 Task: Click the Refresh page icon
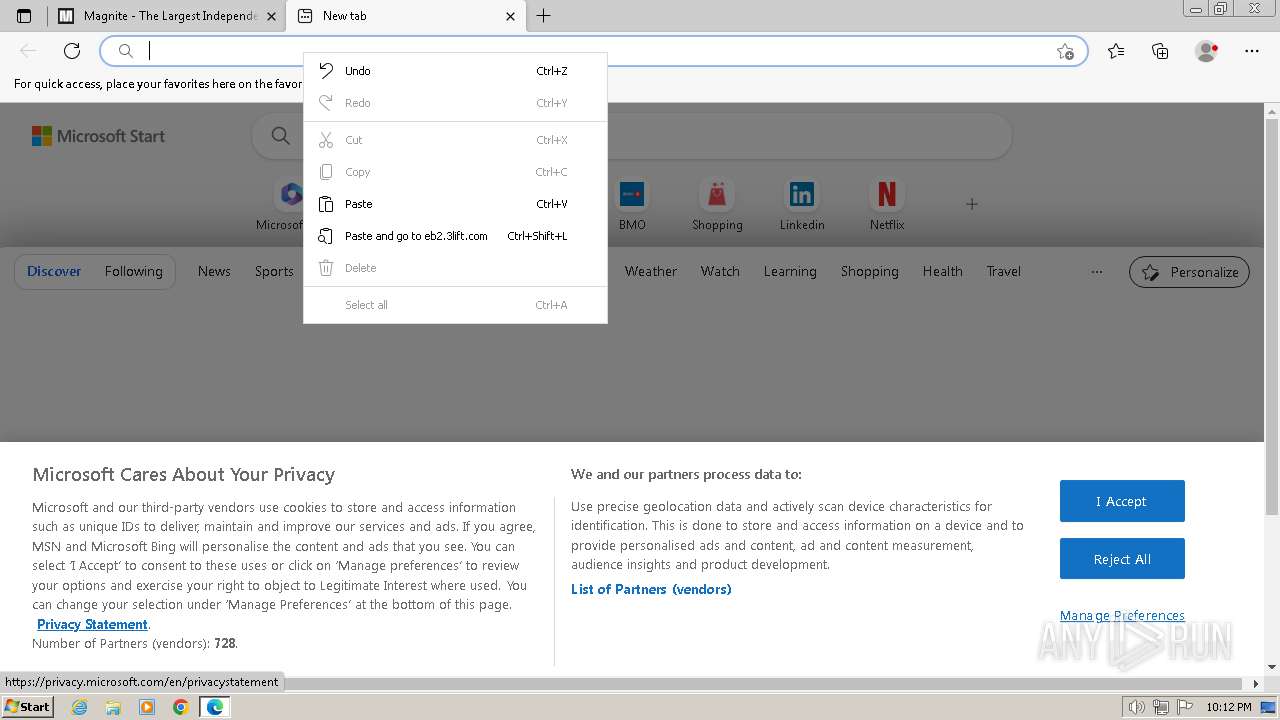(x=72, y=51)
